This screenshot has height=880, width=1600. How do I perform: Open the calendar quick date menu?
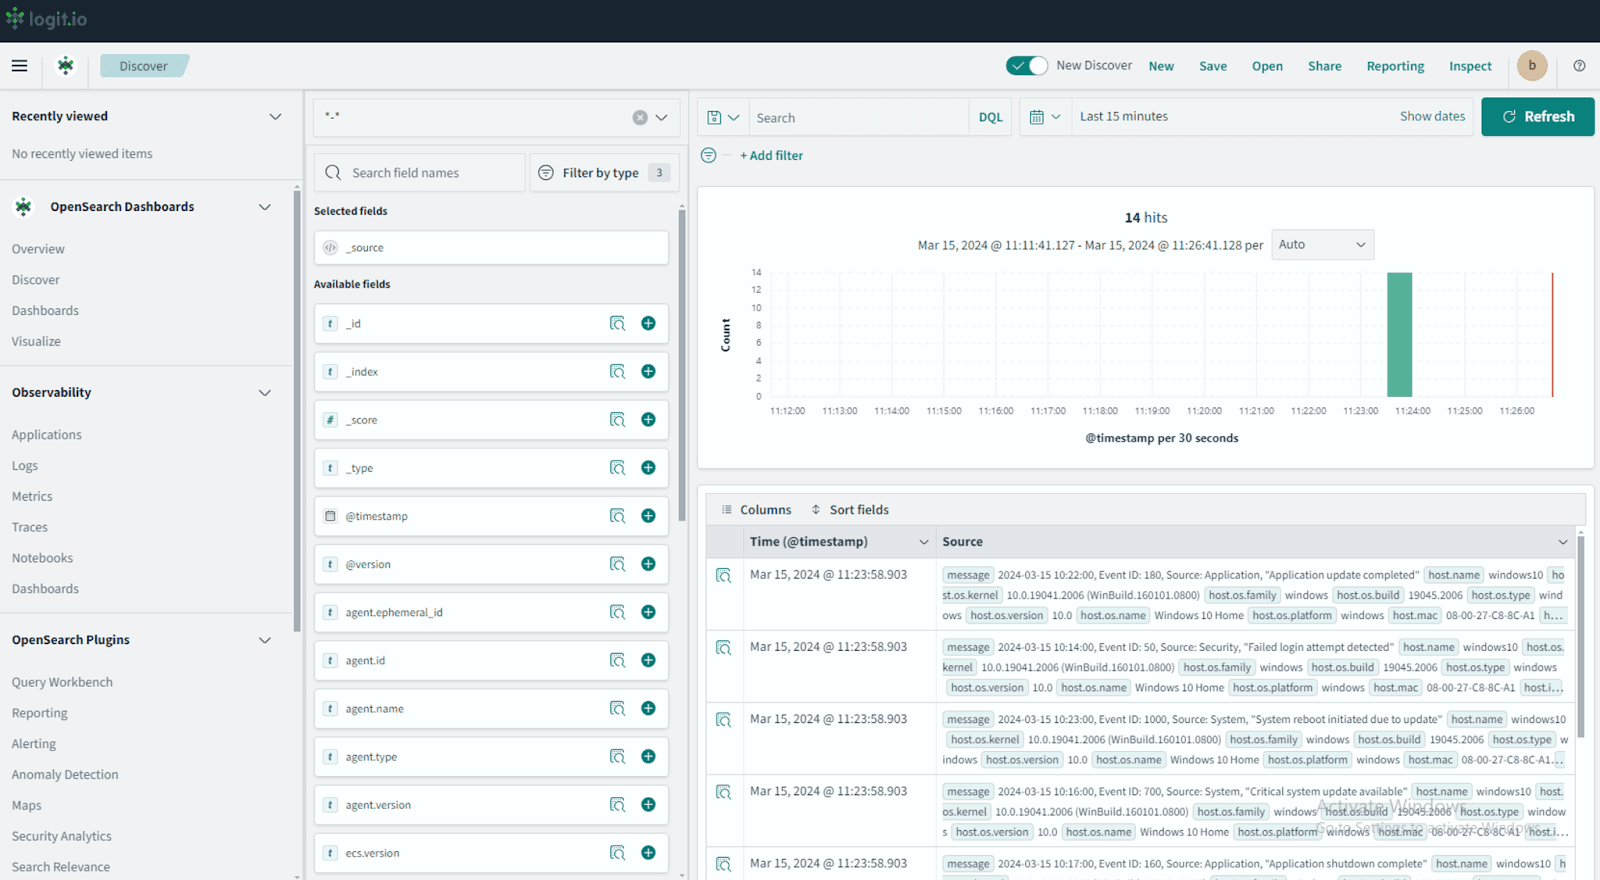pos(1045,117)
